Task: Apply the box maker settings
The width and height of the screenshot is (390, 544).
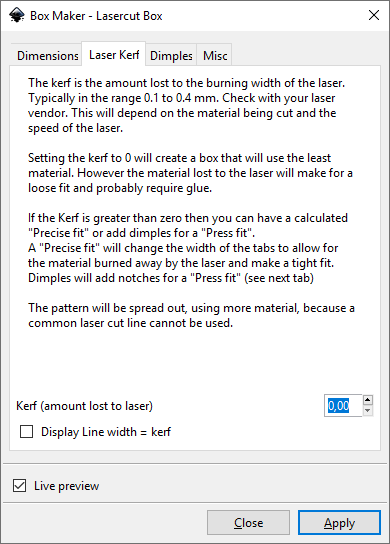Action: click(339, 522)
